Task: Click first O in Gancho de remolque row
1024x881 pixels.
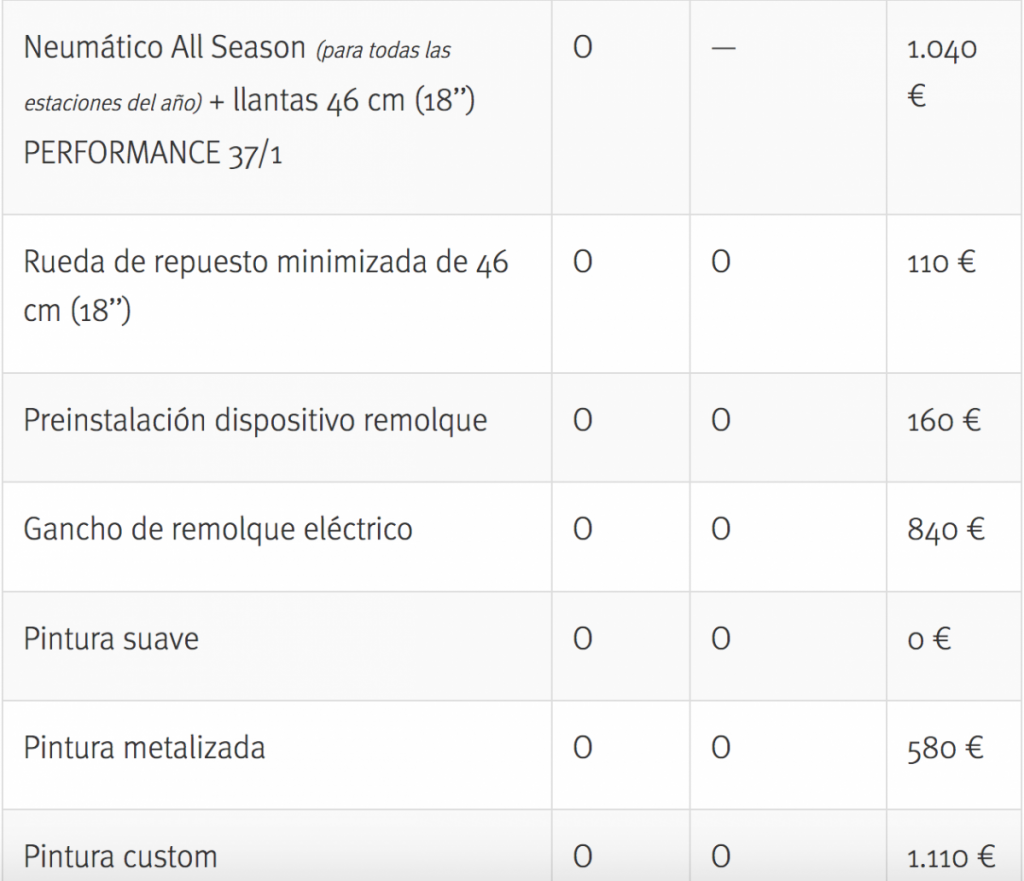Action: (x=583, y=529)
